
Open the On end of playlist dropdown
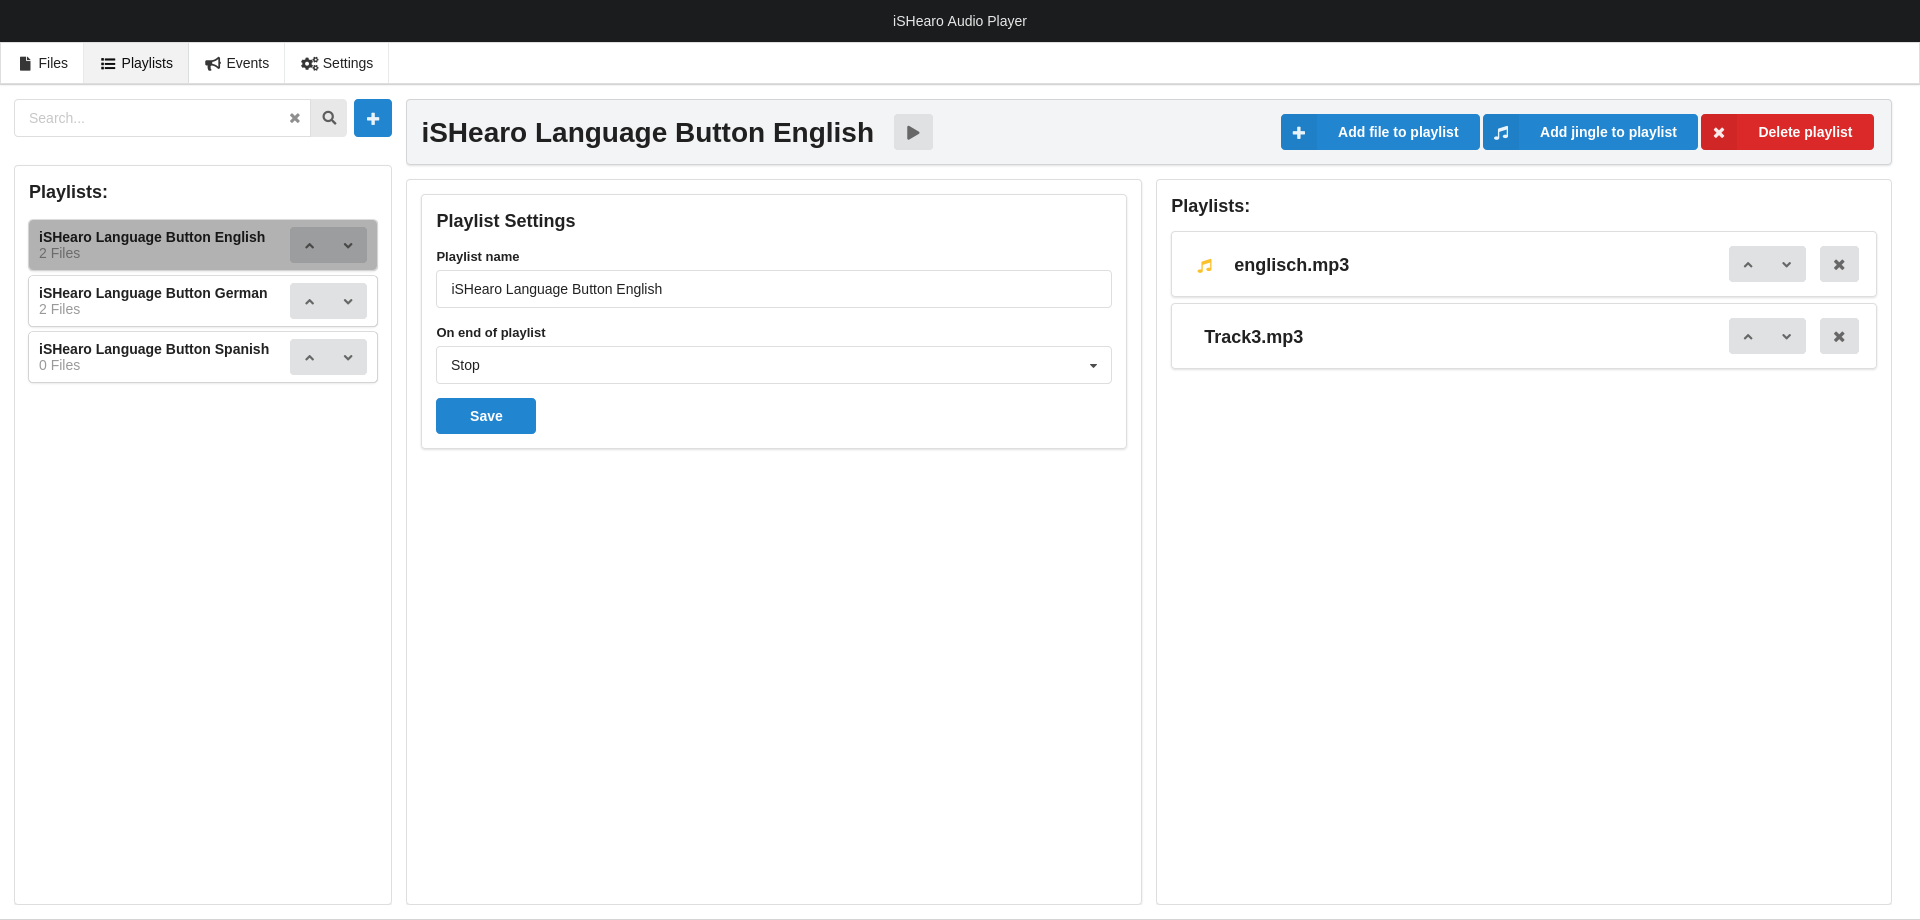coord(773,365)
